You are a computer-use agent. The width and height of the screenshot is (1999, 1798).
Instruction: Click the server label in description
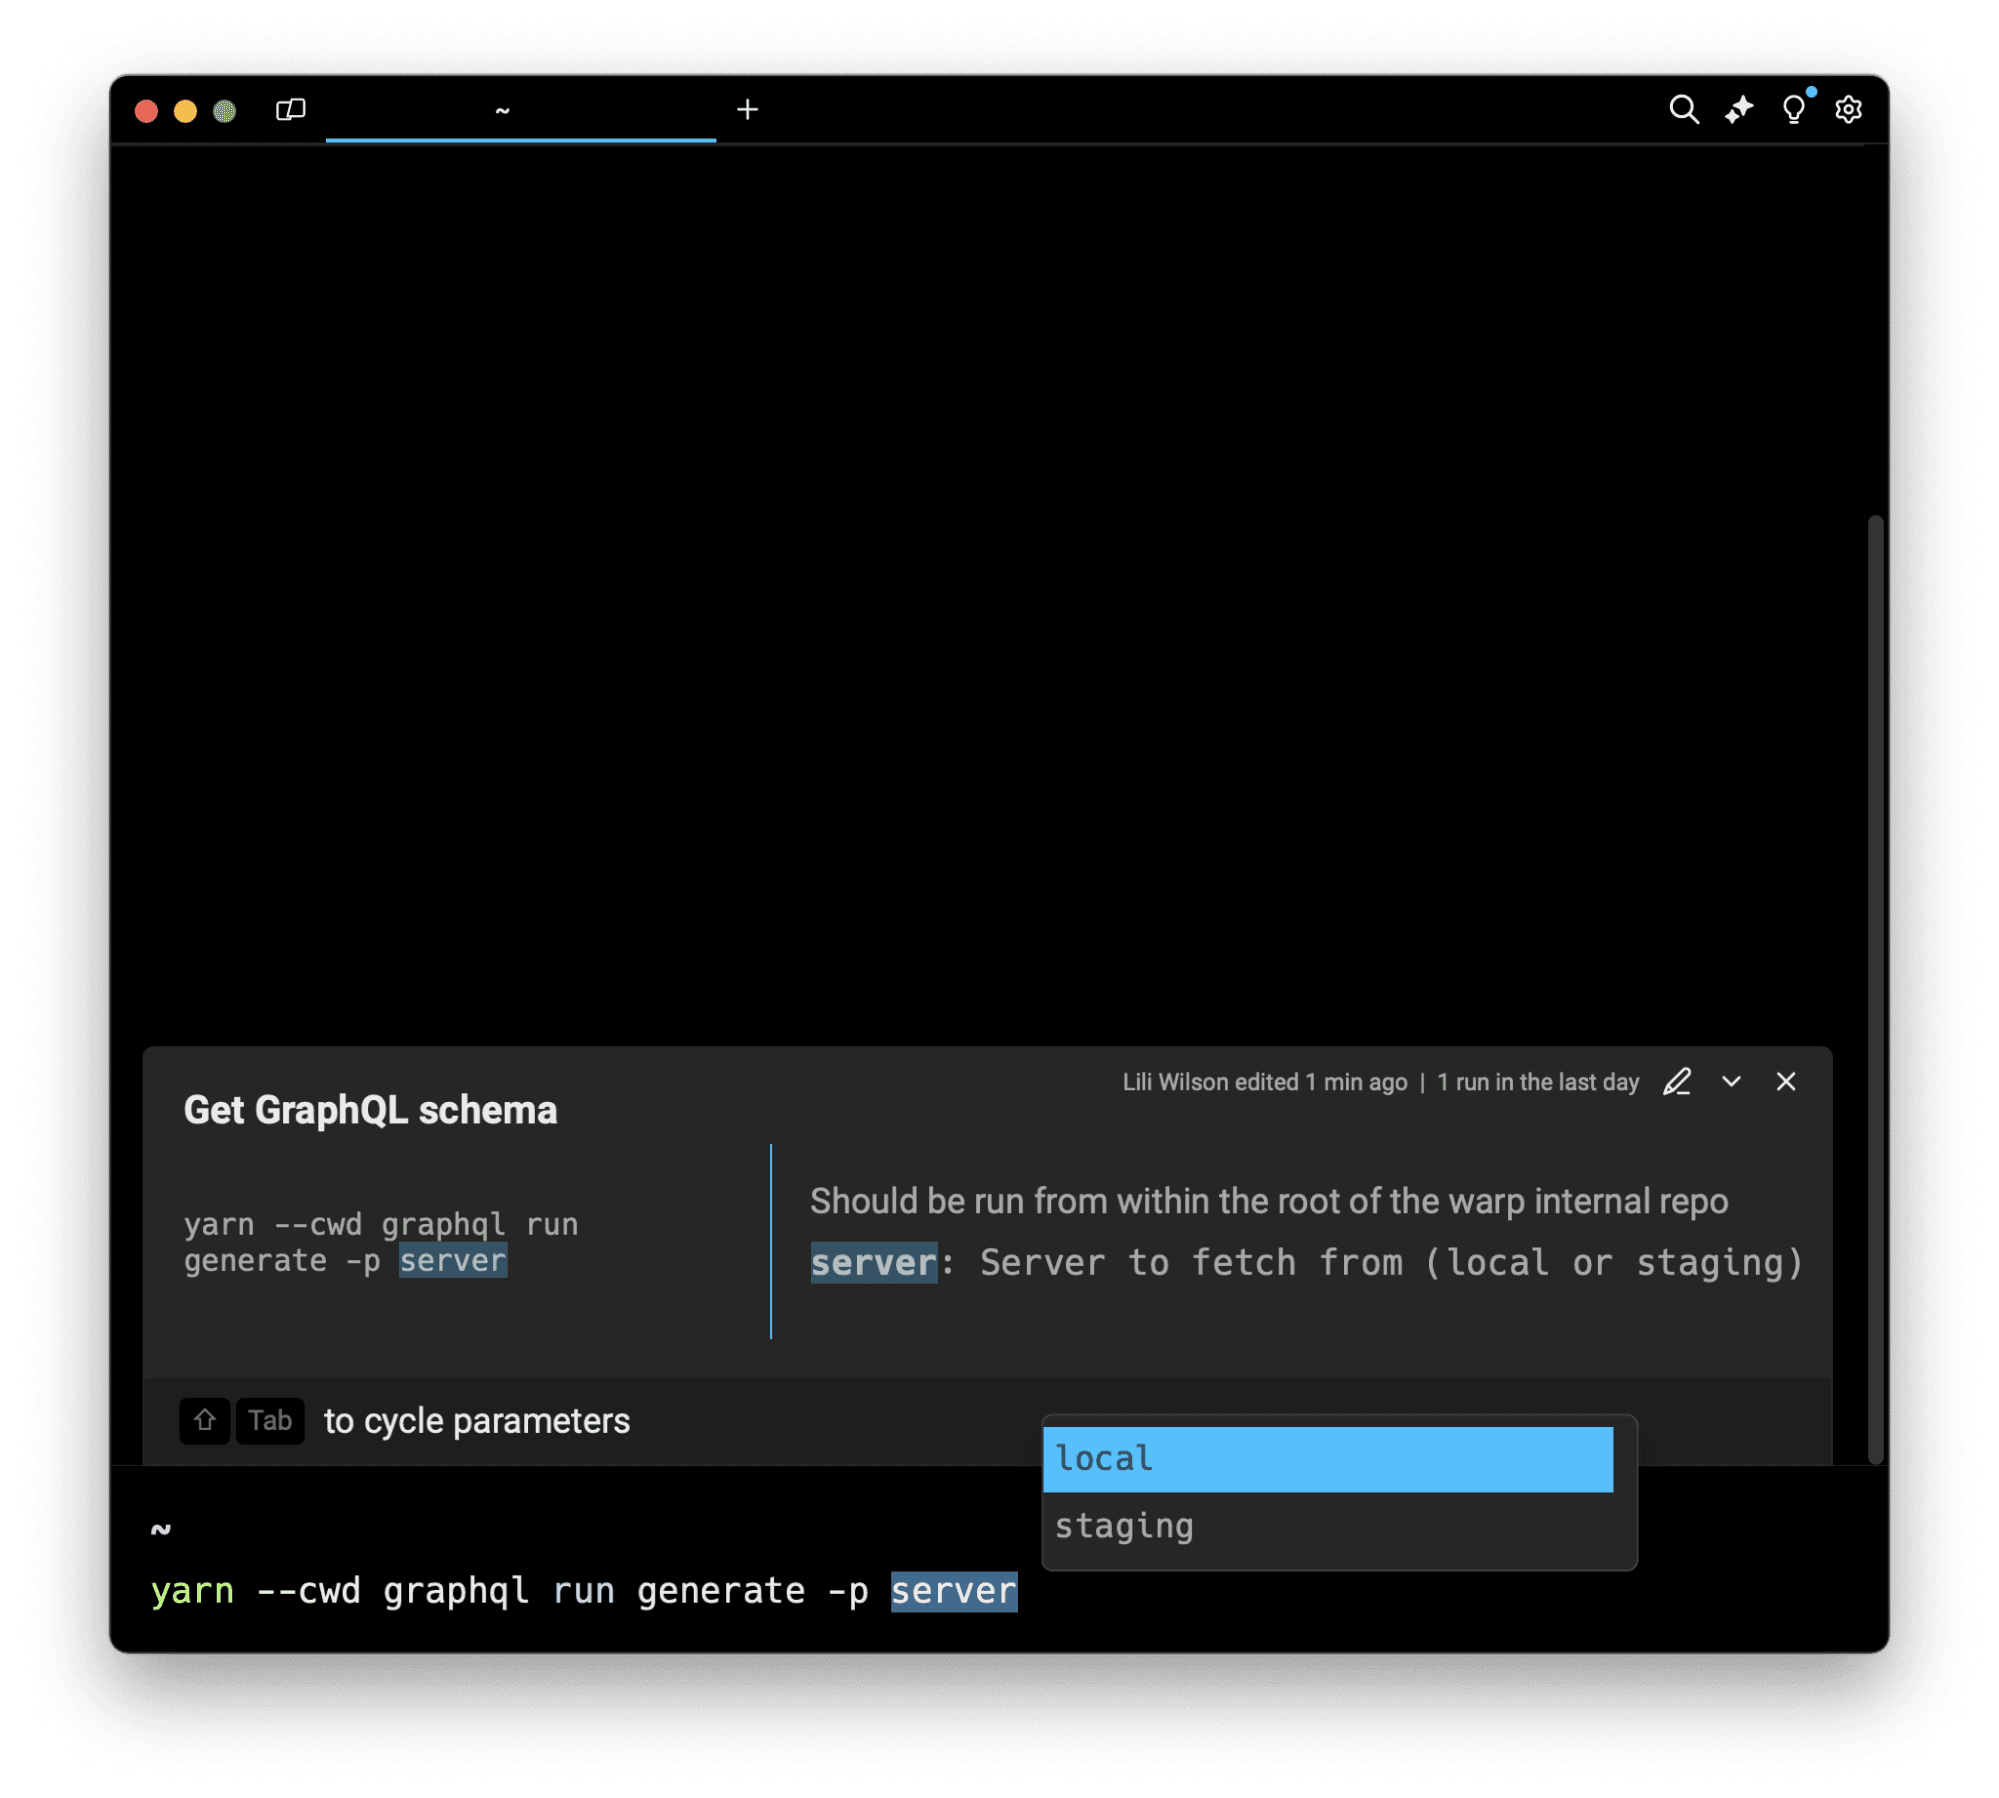873,1262
